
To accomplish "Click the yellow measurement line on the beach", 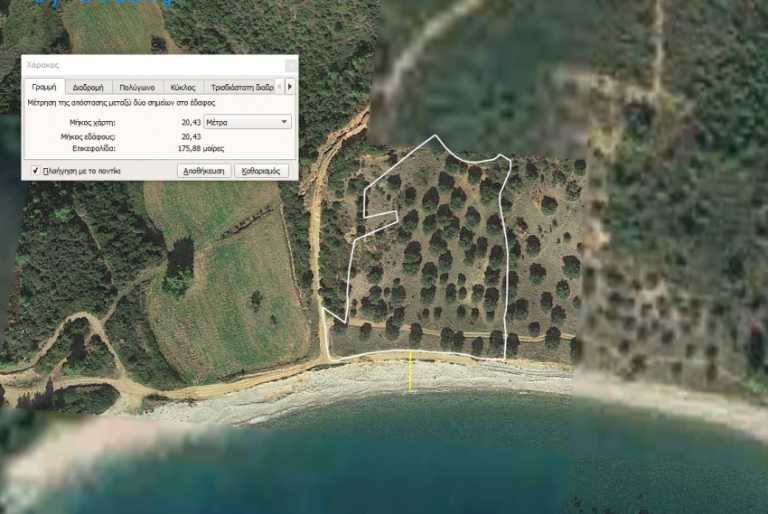I will (410, 372).
